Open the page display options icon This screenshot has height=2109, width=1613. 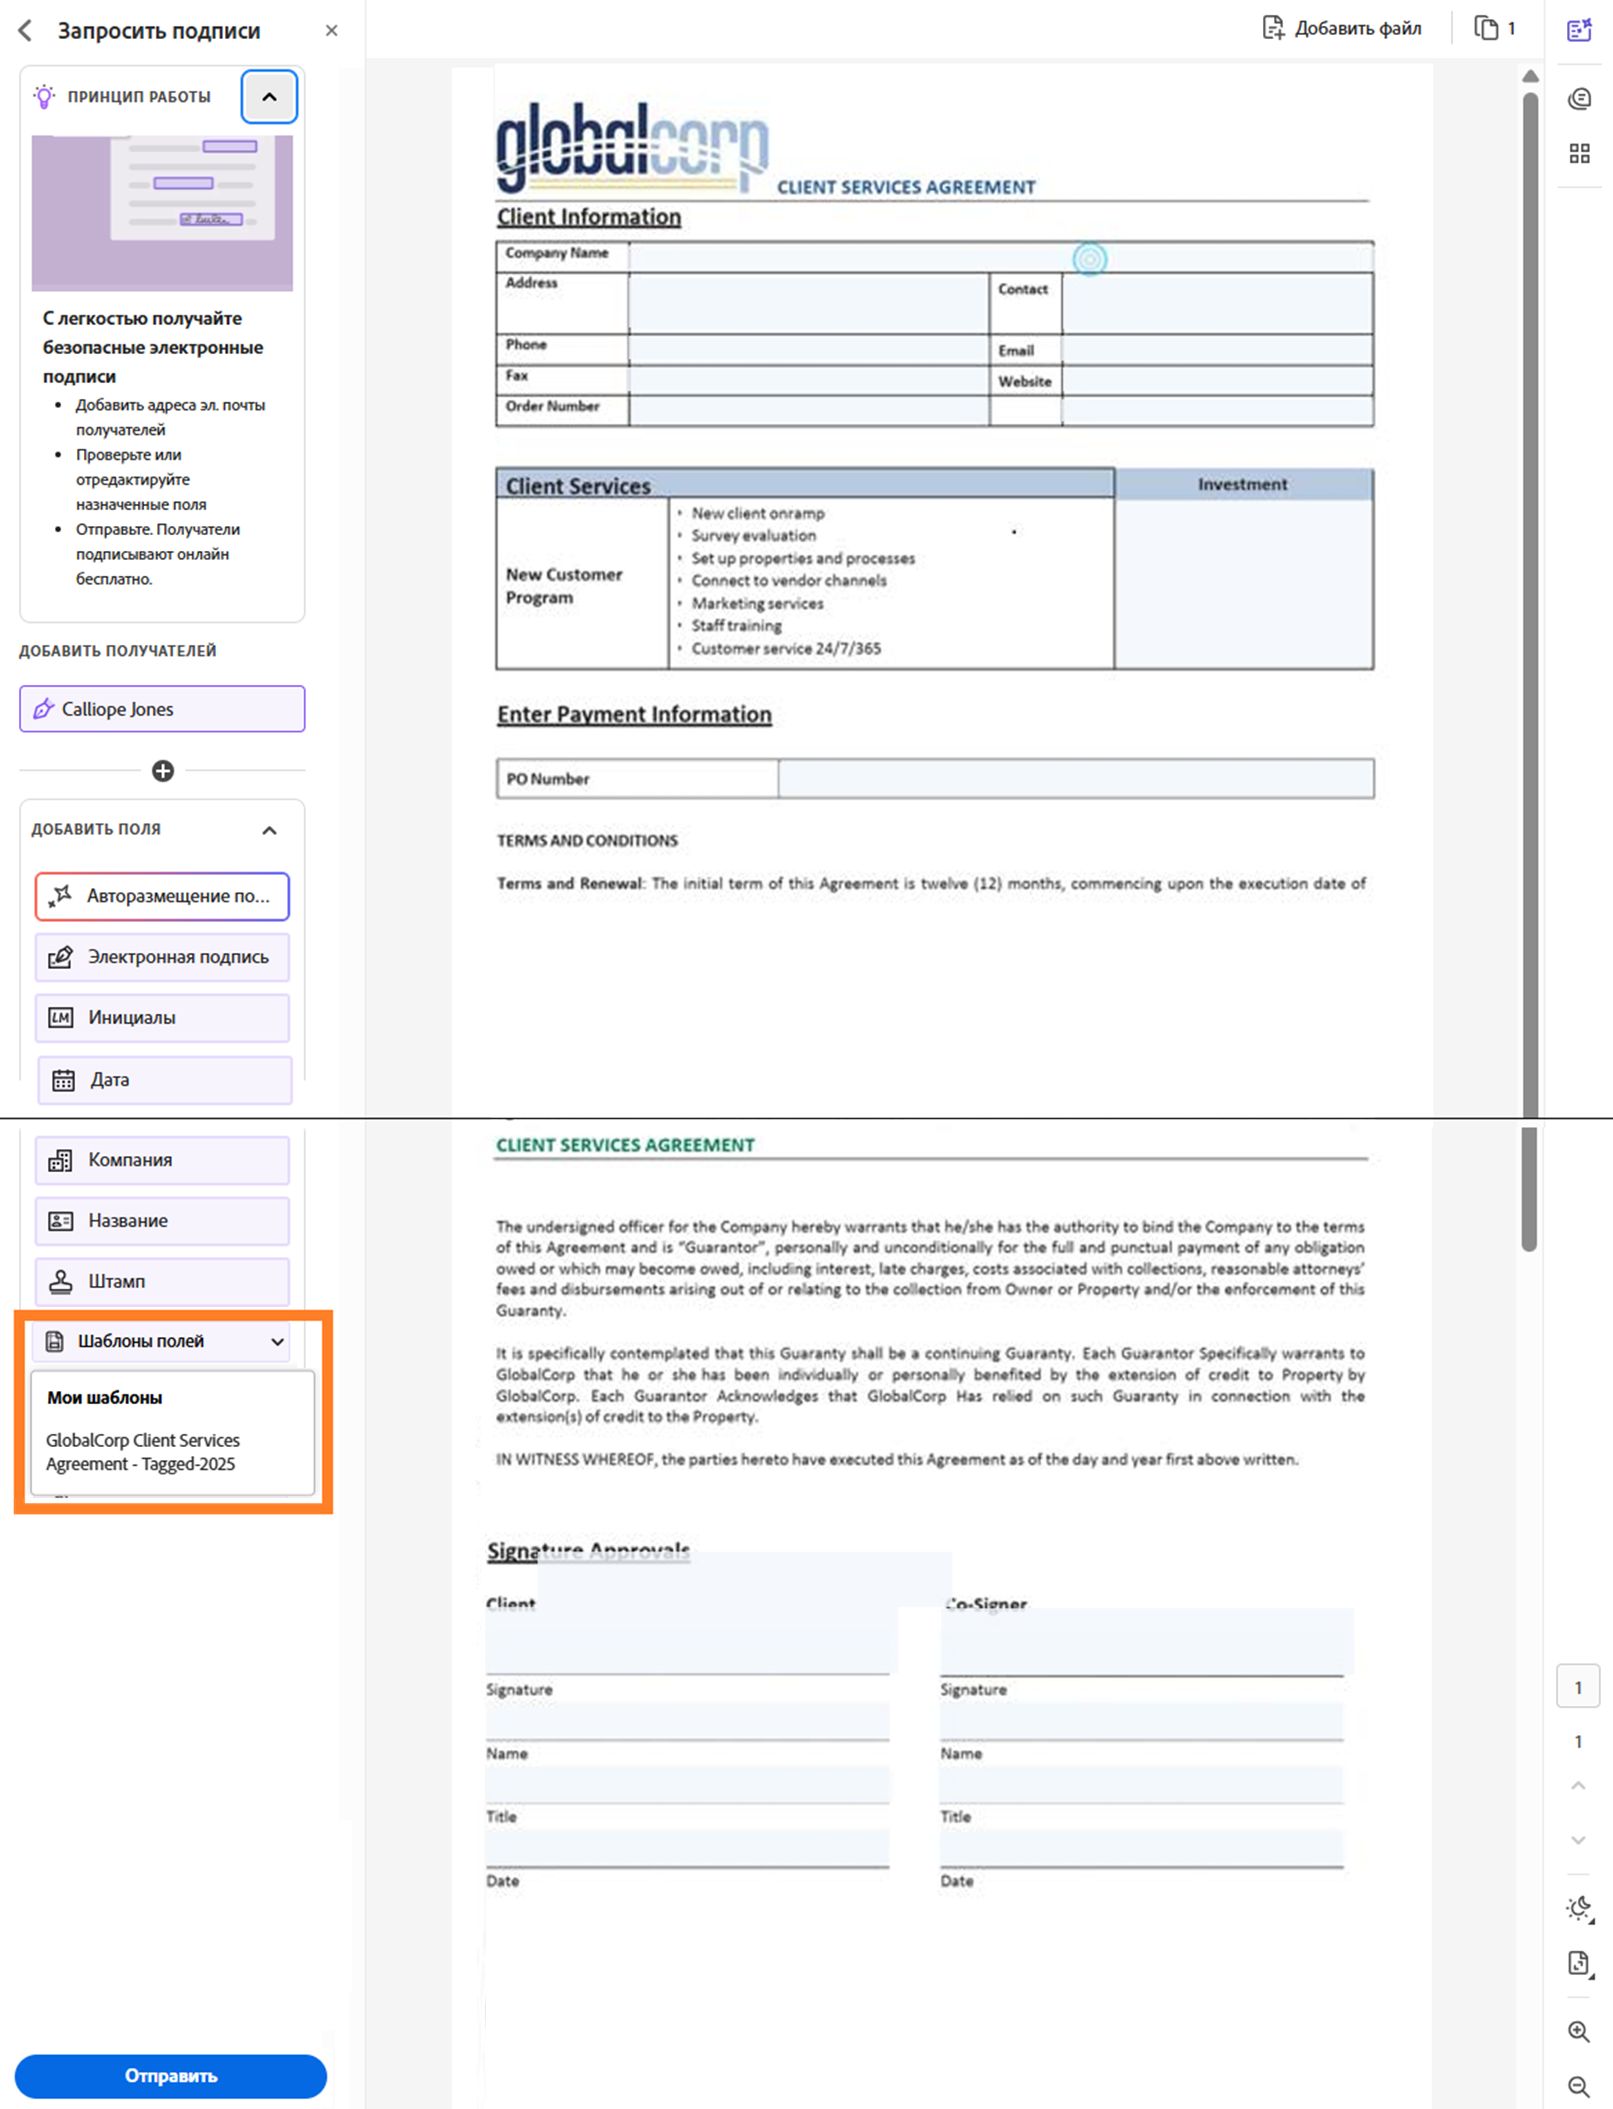(1579, 1964)
